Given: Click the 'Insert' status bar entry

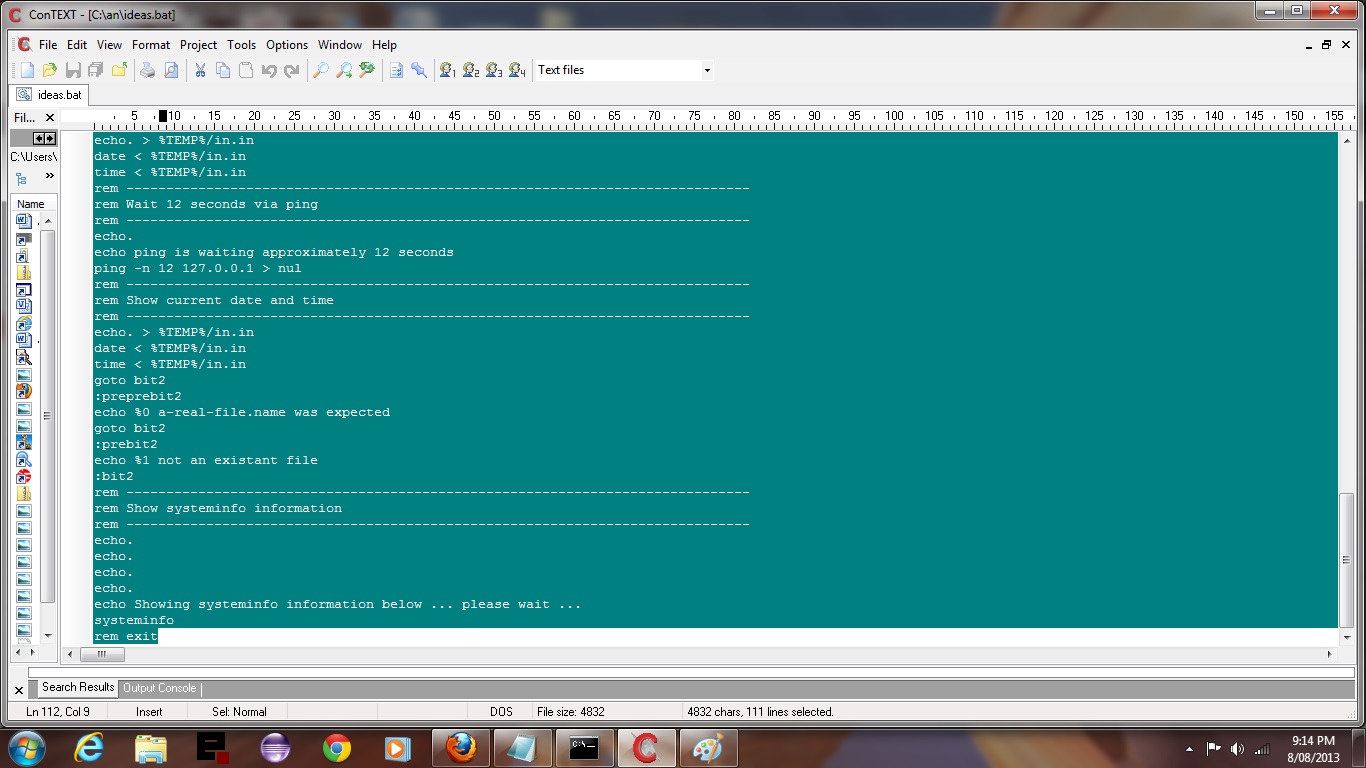Looking at the screenshot, I should (x=149, y=712).
